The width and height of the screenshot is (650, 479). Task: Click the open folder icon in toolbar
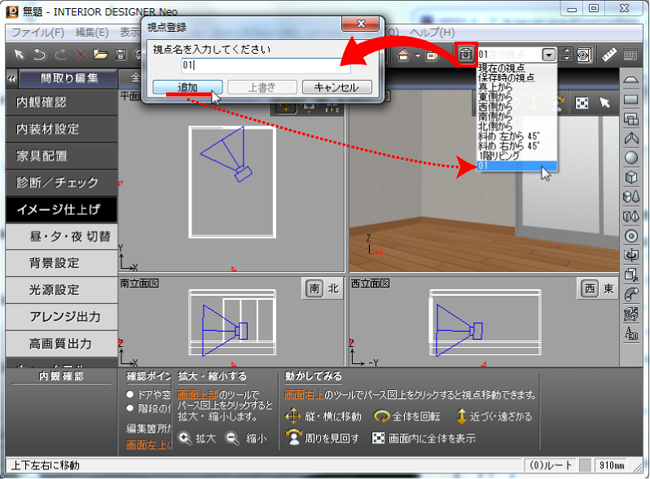(101, 54)
